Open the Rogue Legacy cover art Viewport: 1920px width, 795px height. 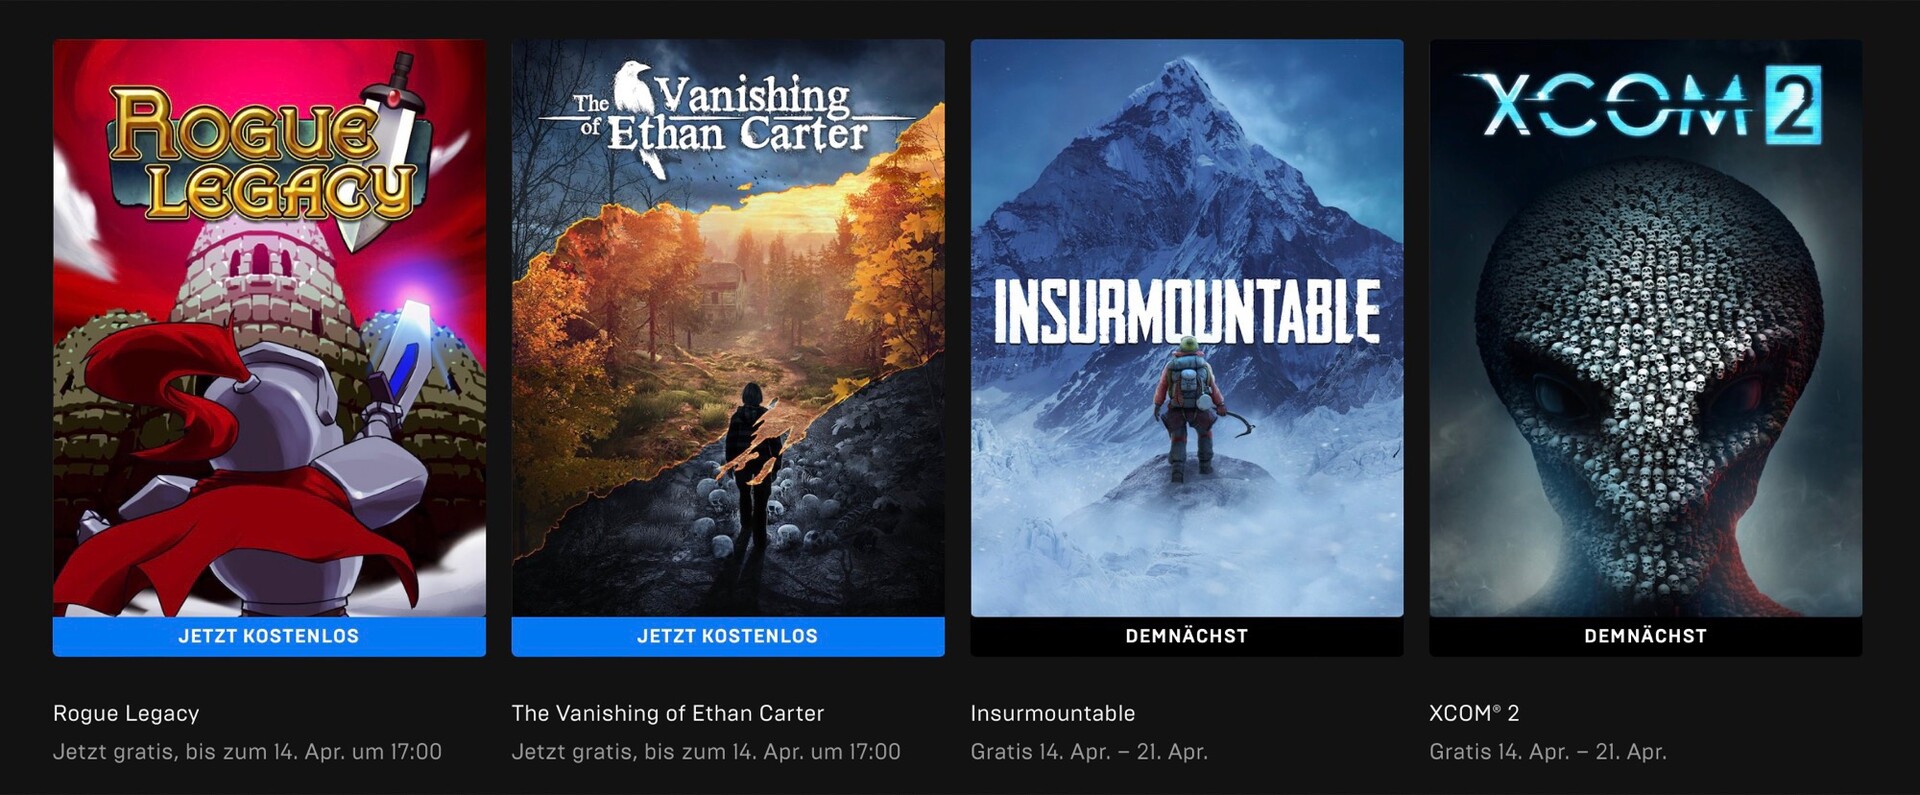point(269,328)
